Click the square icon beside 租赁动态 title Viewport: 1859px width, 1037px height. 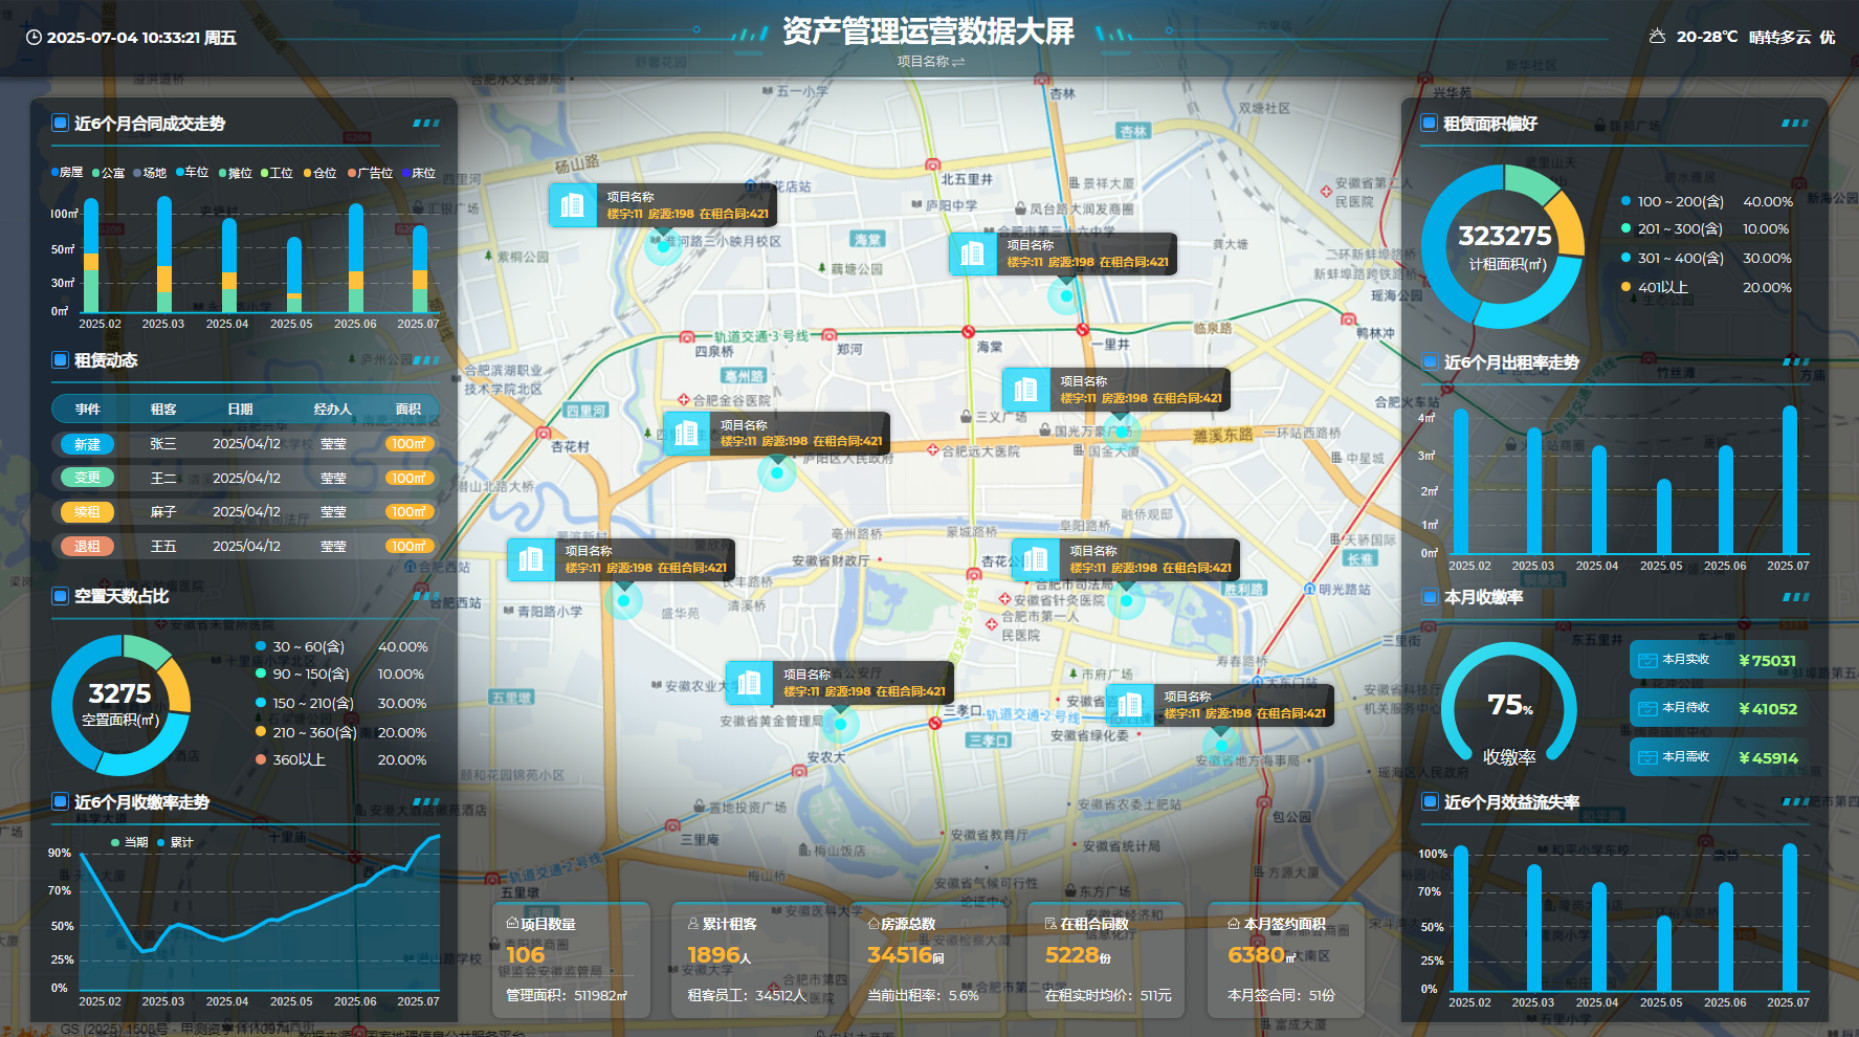tap(60, 360)
